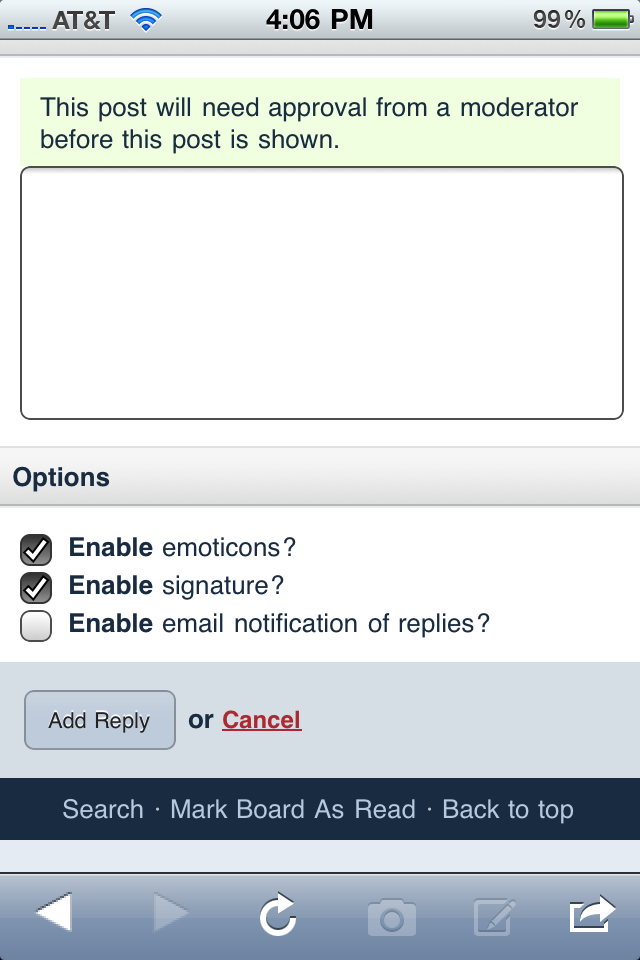
Task: Focus the reply message text area
Action: [321, 293]
